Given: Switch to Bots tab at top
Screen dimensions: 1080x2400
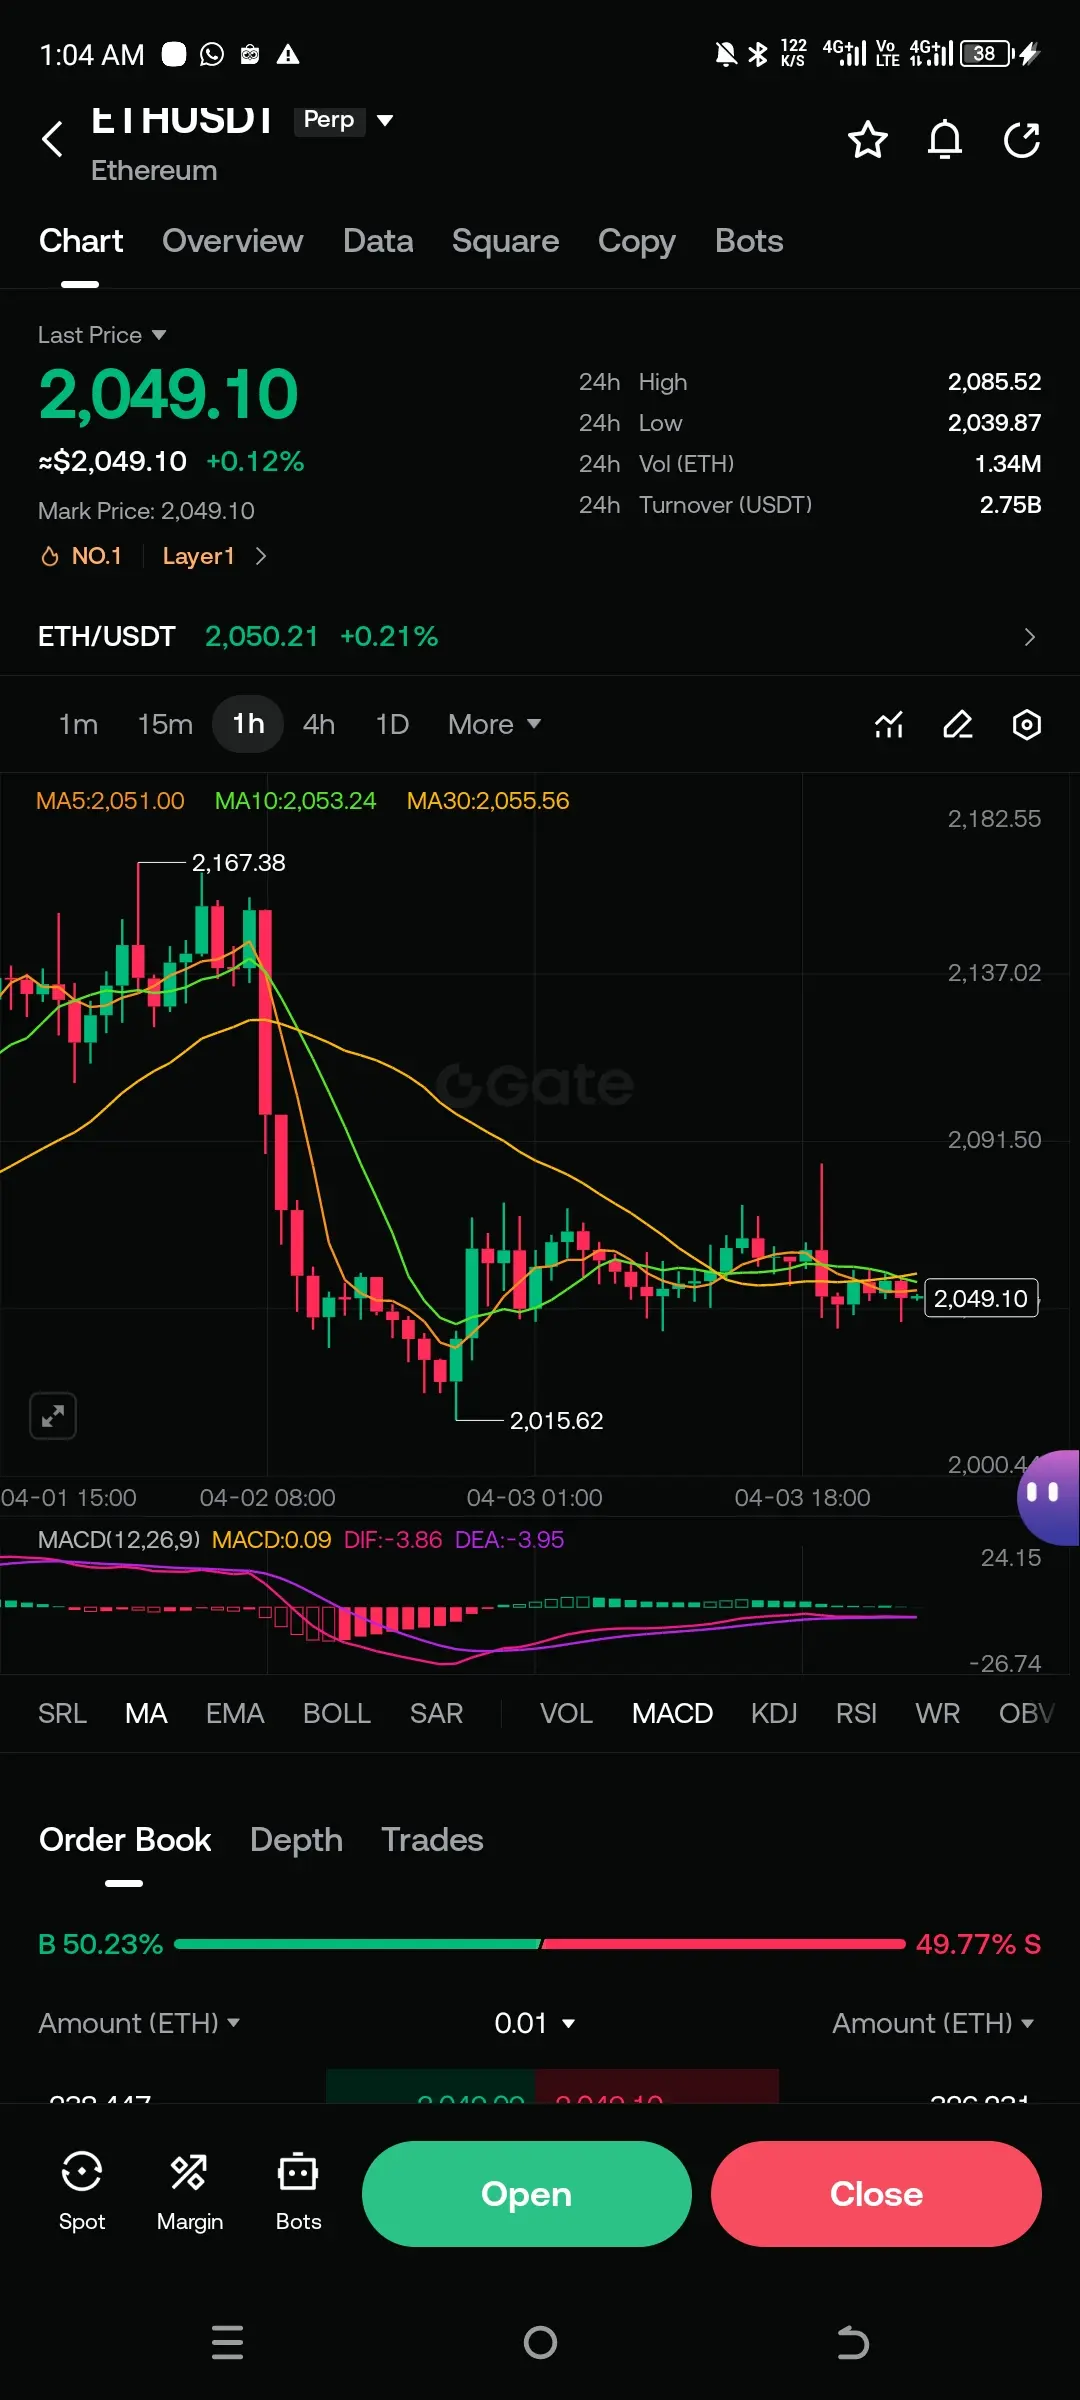Looking at the screenshot, I should 749,241.
